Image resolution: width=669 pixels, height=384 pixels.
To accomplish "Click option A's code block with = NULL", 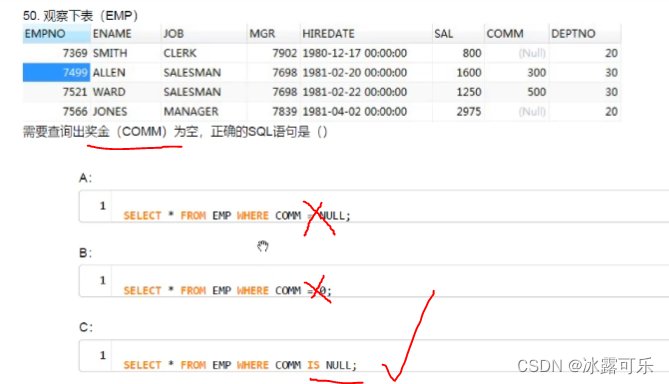I will pos(374,207).
